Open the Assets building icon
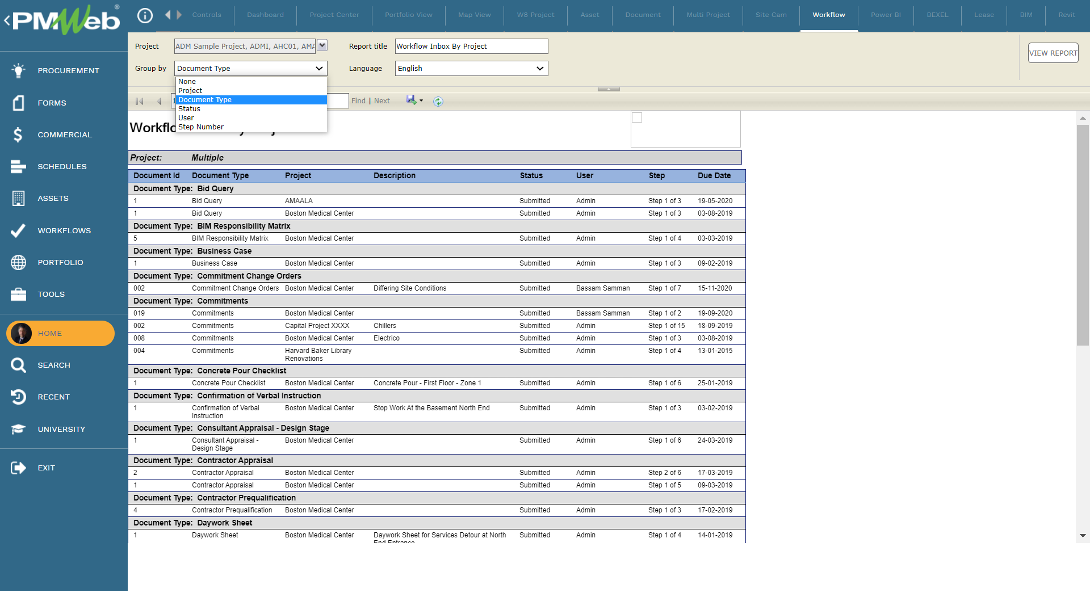Screen dimensions: 1091x591 tap(19, 198)
